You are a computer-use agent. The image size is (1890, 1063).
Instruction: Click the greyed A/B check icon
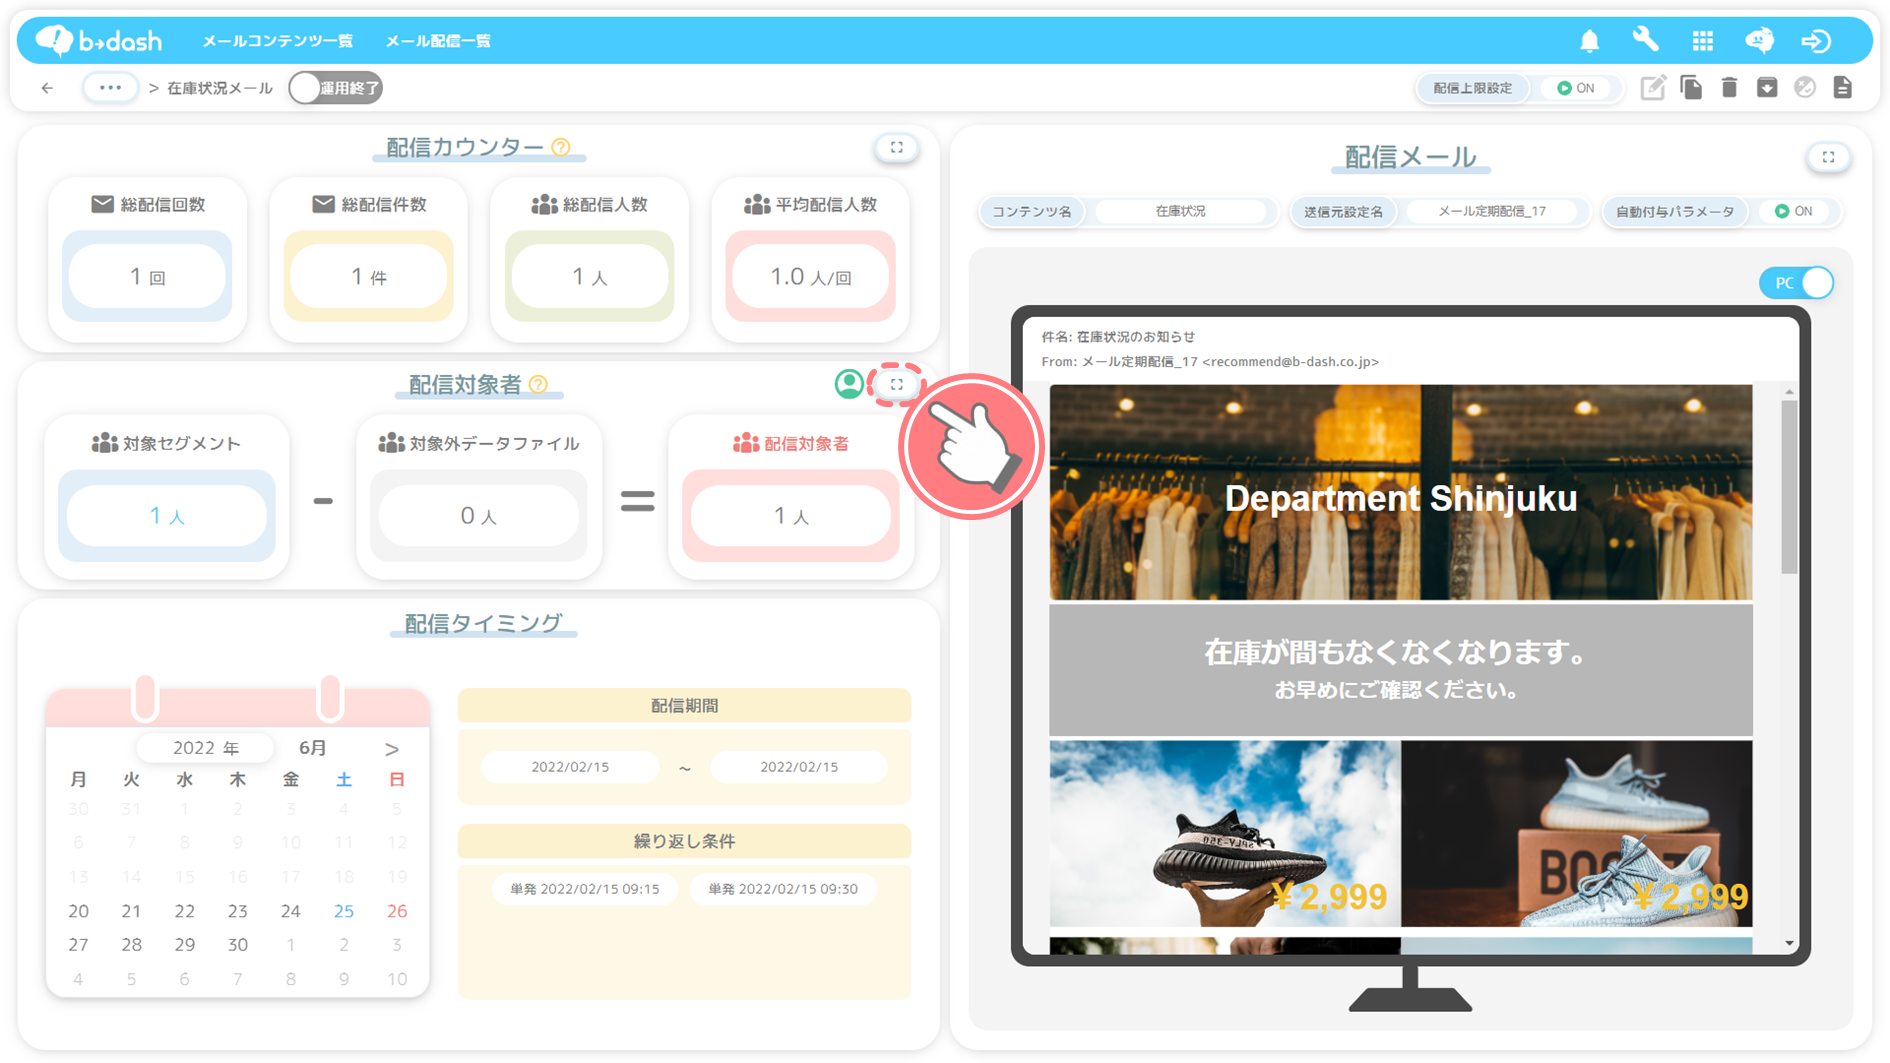(1805, 88)
